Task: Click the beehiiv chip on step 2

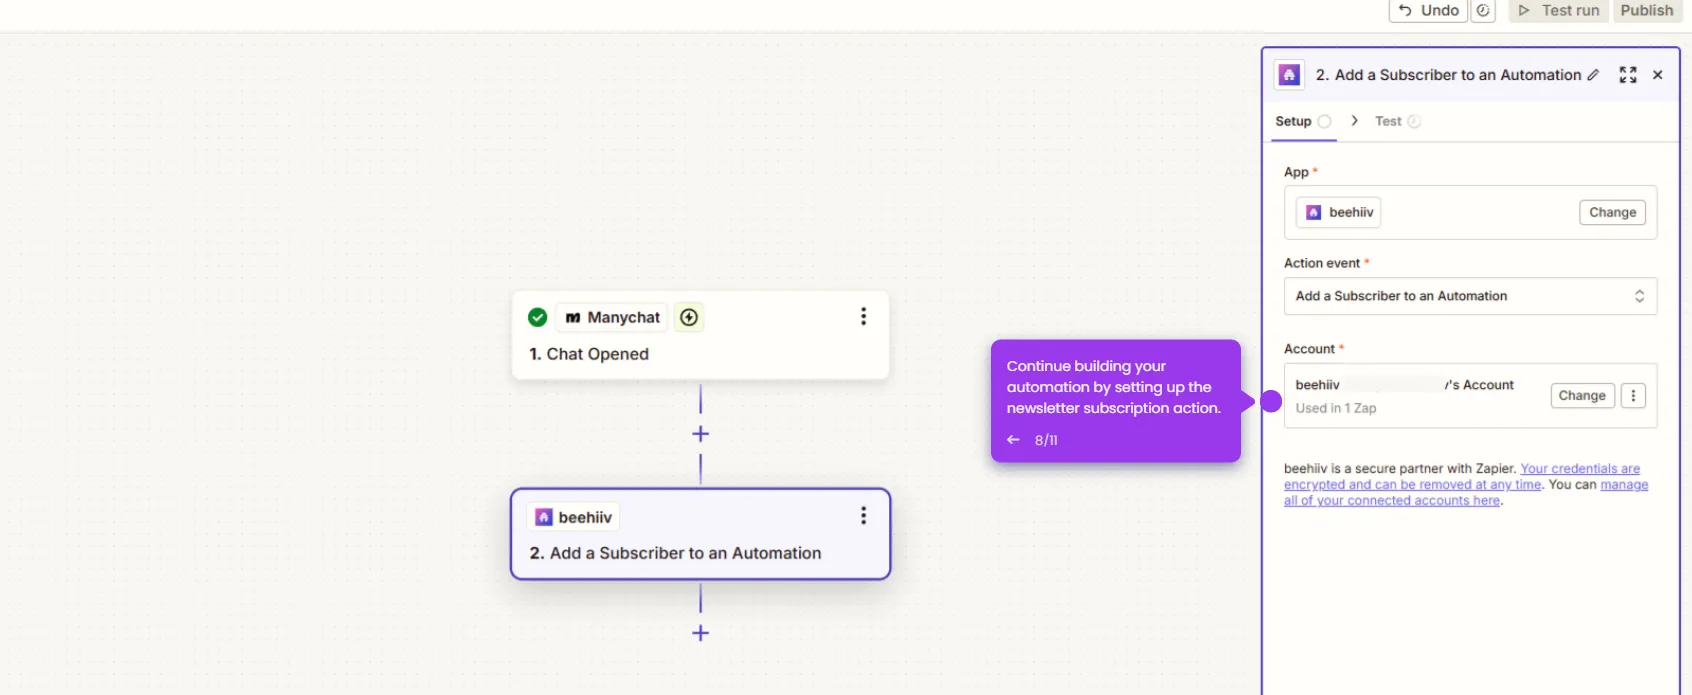Action: click(x=574, y=517)
